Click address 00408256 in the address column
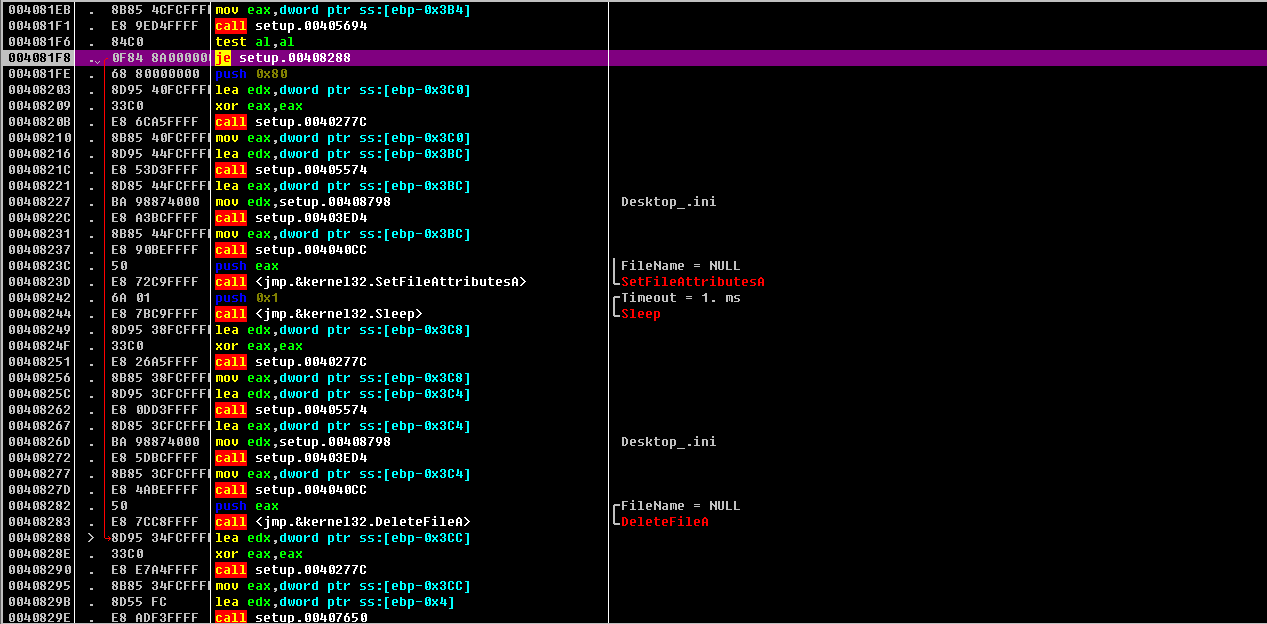This screenshot has height=624, width=1267. tap(39, 378)
